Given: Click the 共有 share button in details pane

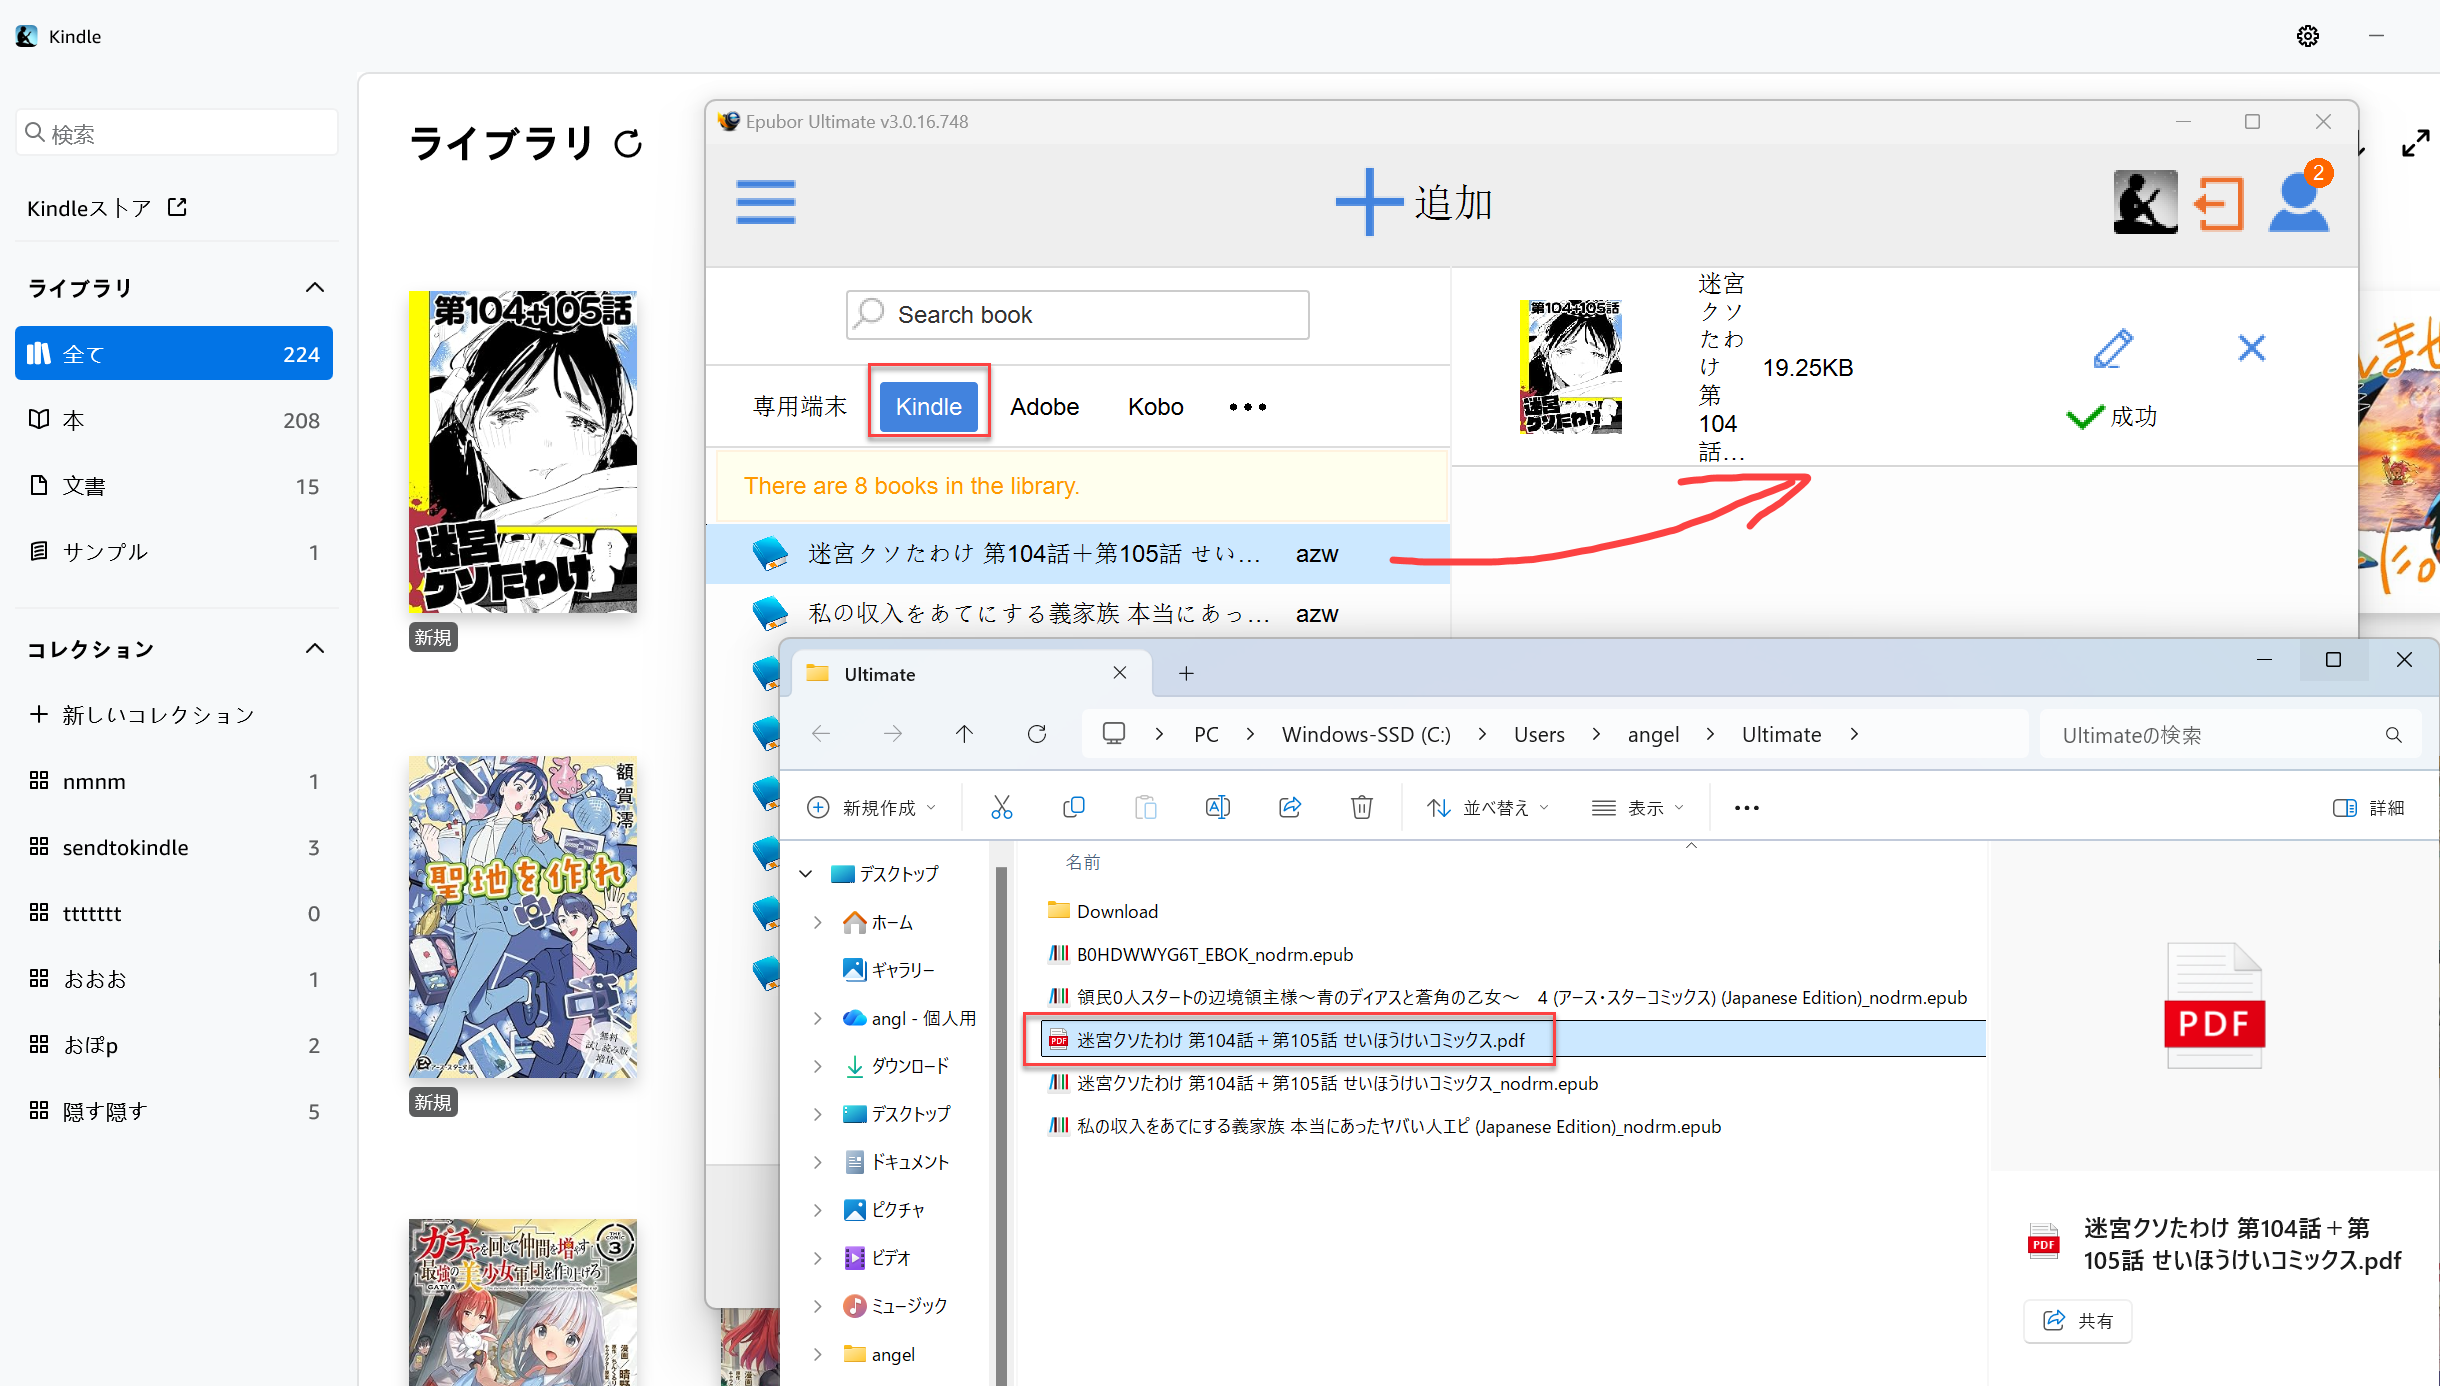Looking at the screenshot, I should (x=2078, y=1321).
